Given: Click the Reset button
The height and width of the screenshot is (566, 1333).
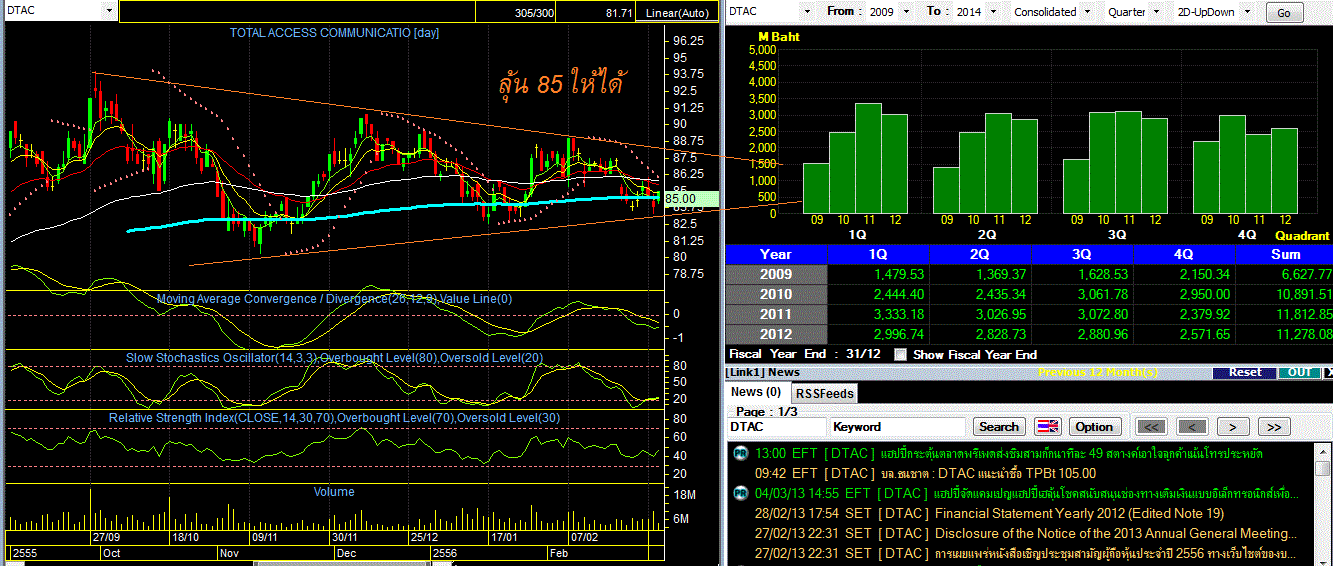Looking at the screenshot, I should pos(1245,372).
